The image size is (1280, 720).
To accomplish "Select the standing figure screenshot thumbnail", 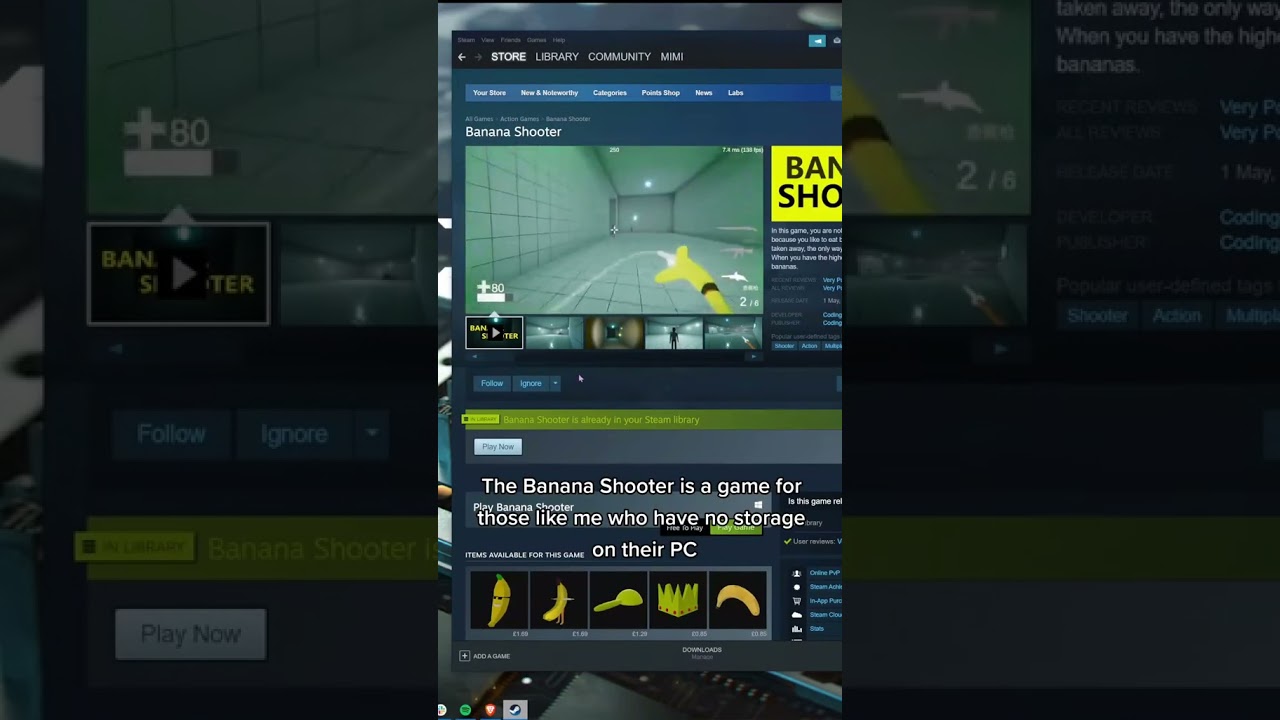I will point(674,333).
